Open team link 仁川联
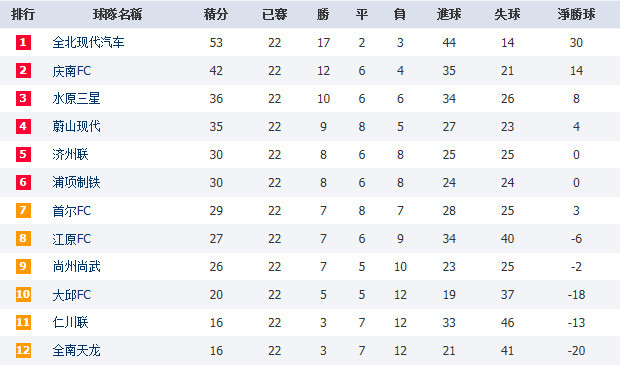The width and height of the screenshot is (620, 365). [x=70, y=323]
